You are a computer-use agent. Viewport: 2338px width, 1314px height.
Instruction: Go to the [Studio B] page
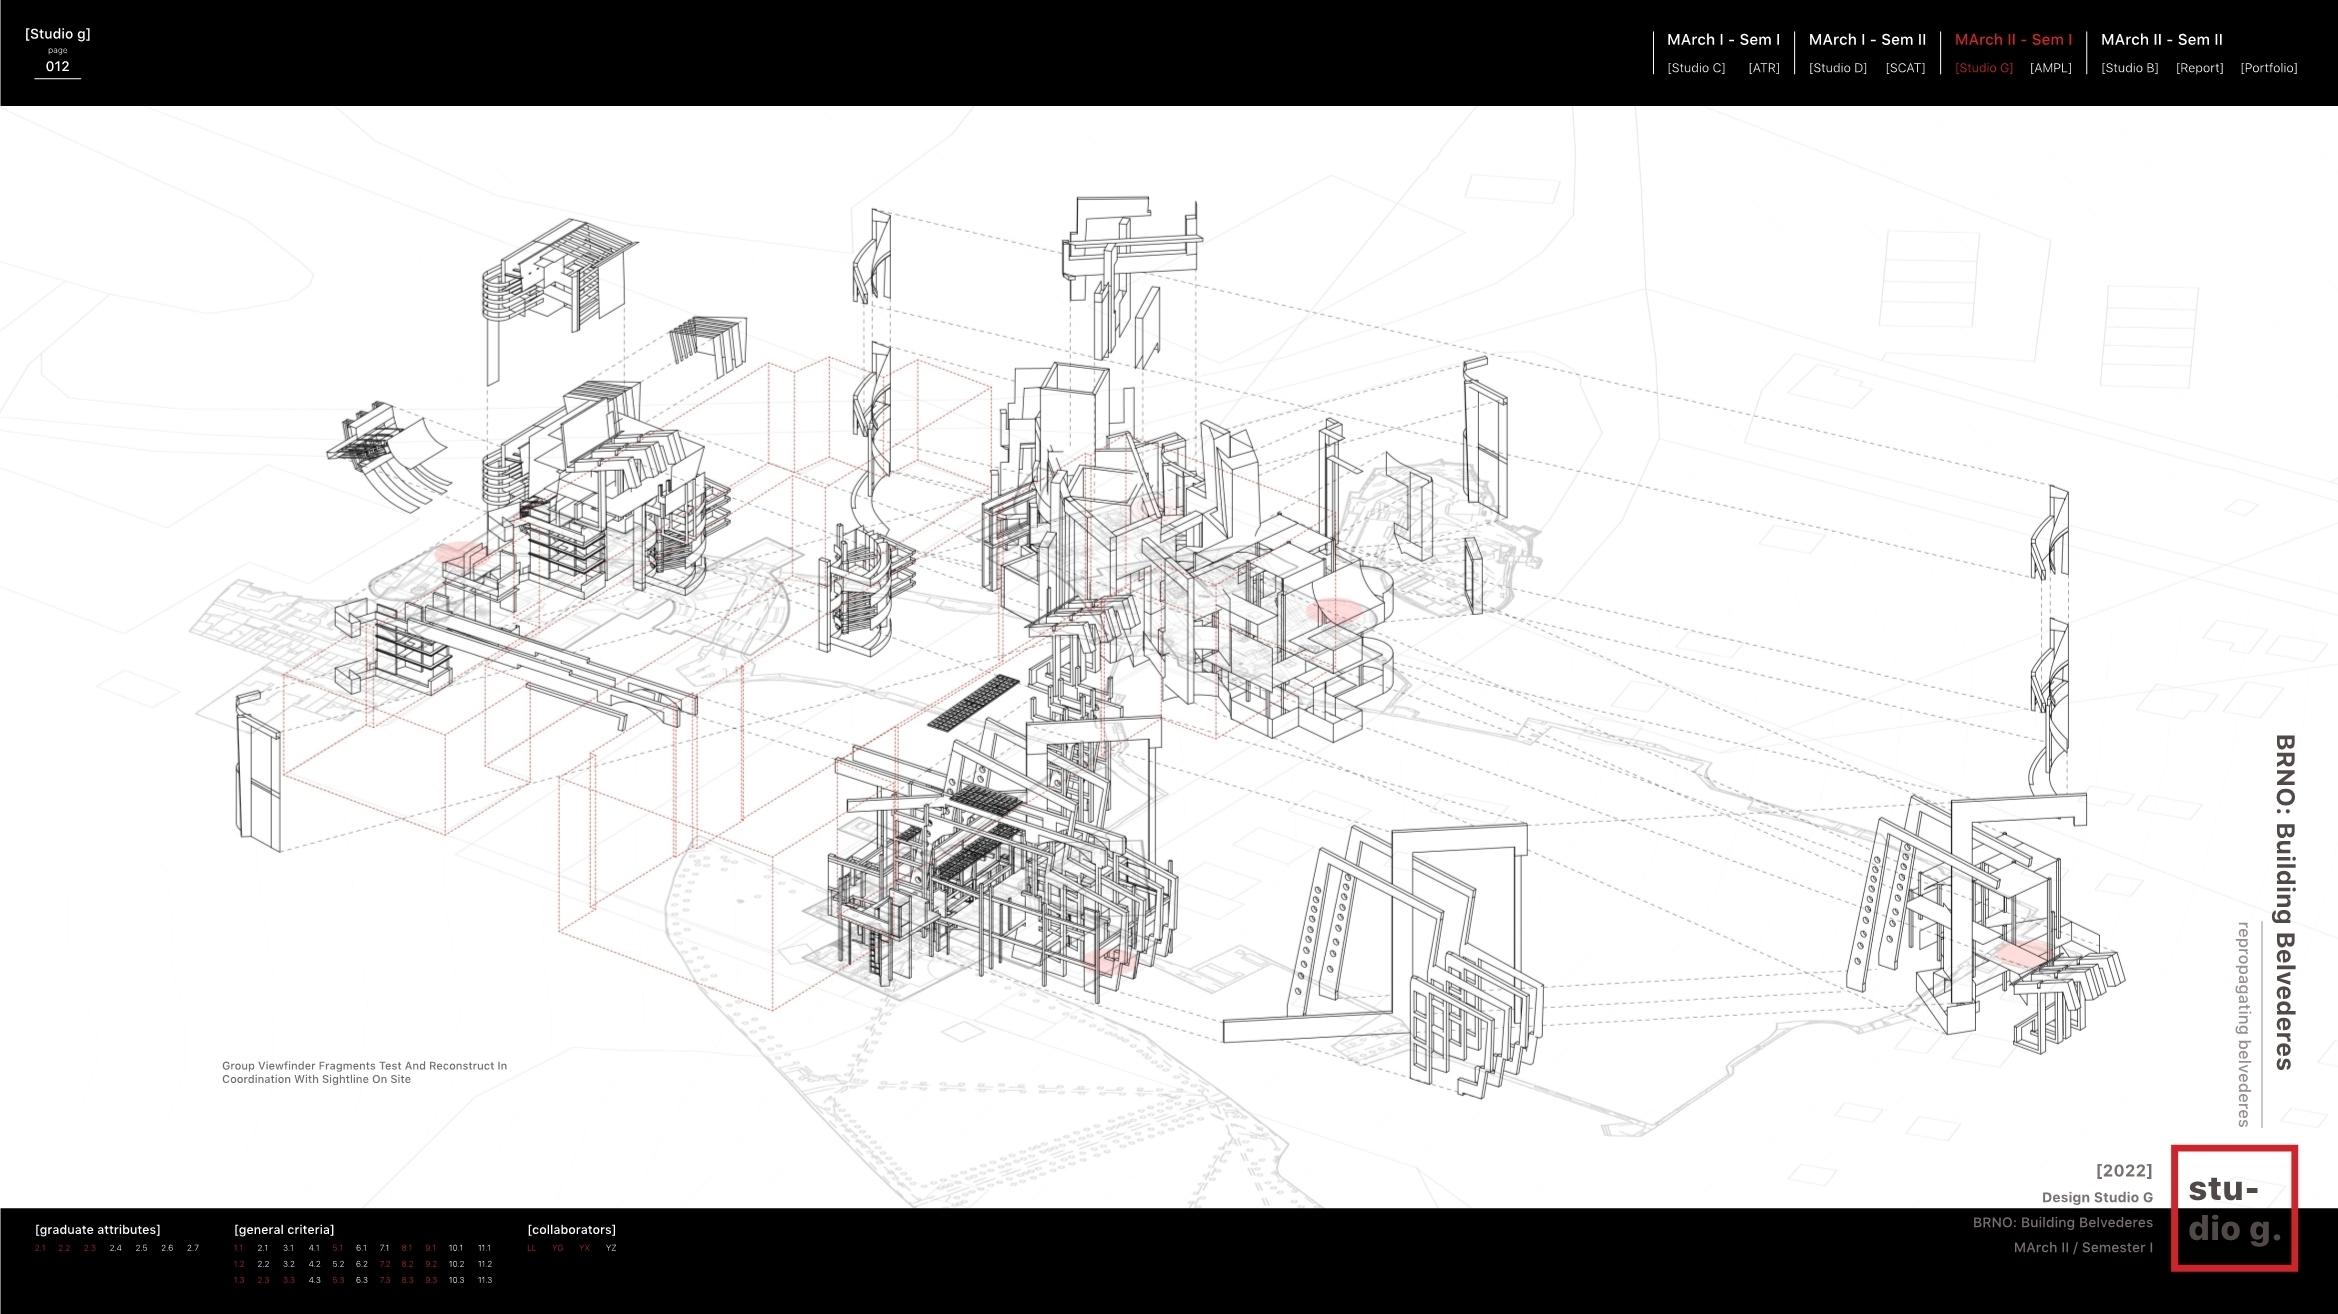click(2129, 68)
